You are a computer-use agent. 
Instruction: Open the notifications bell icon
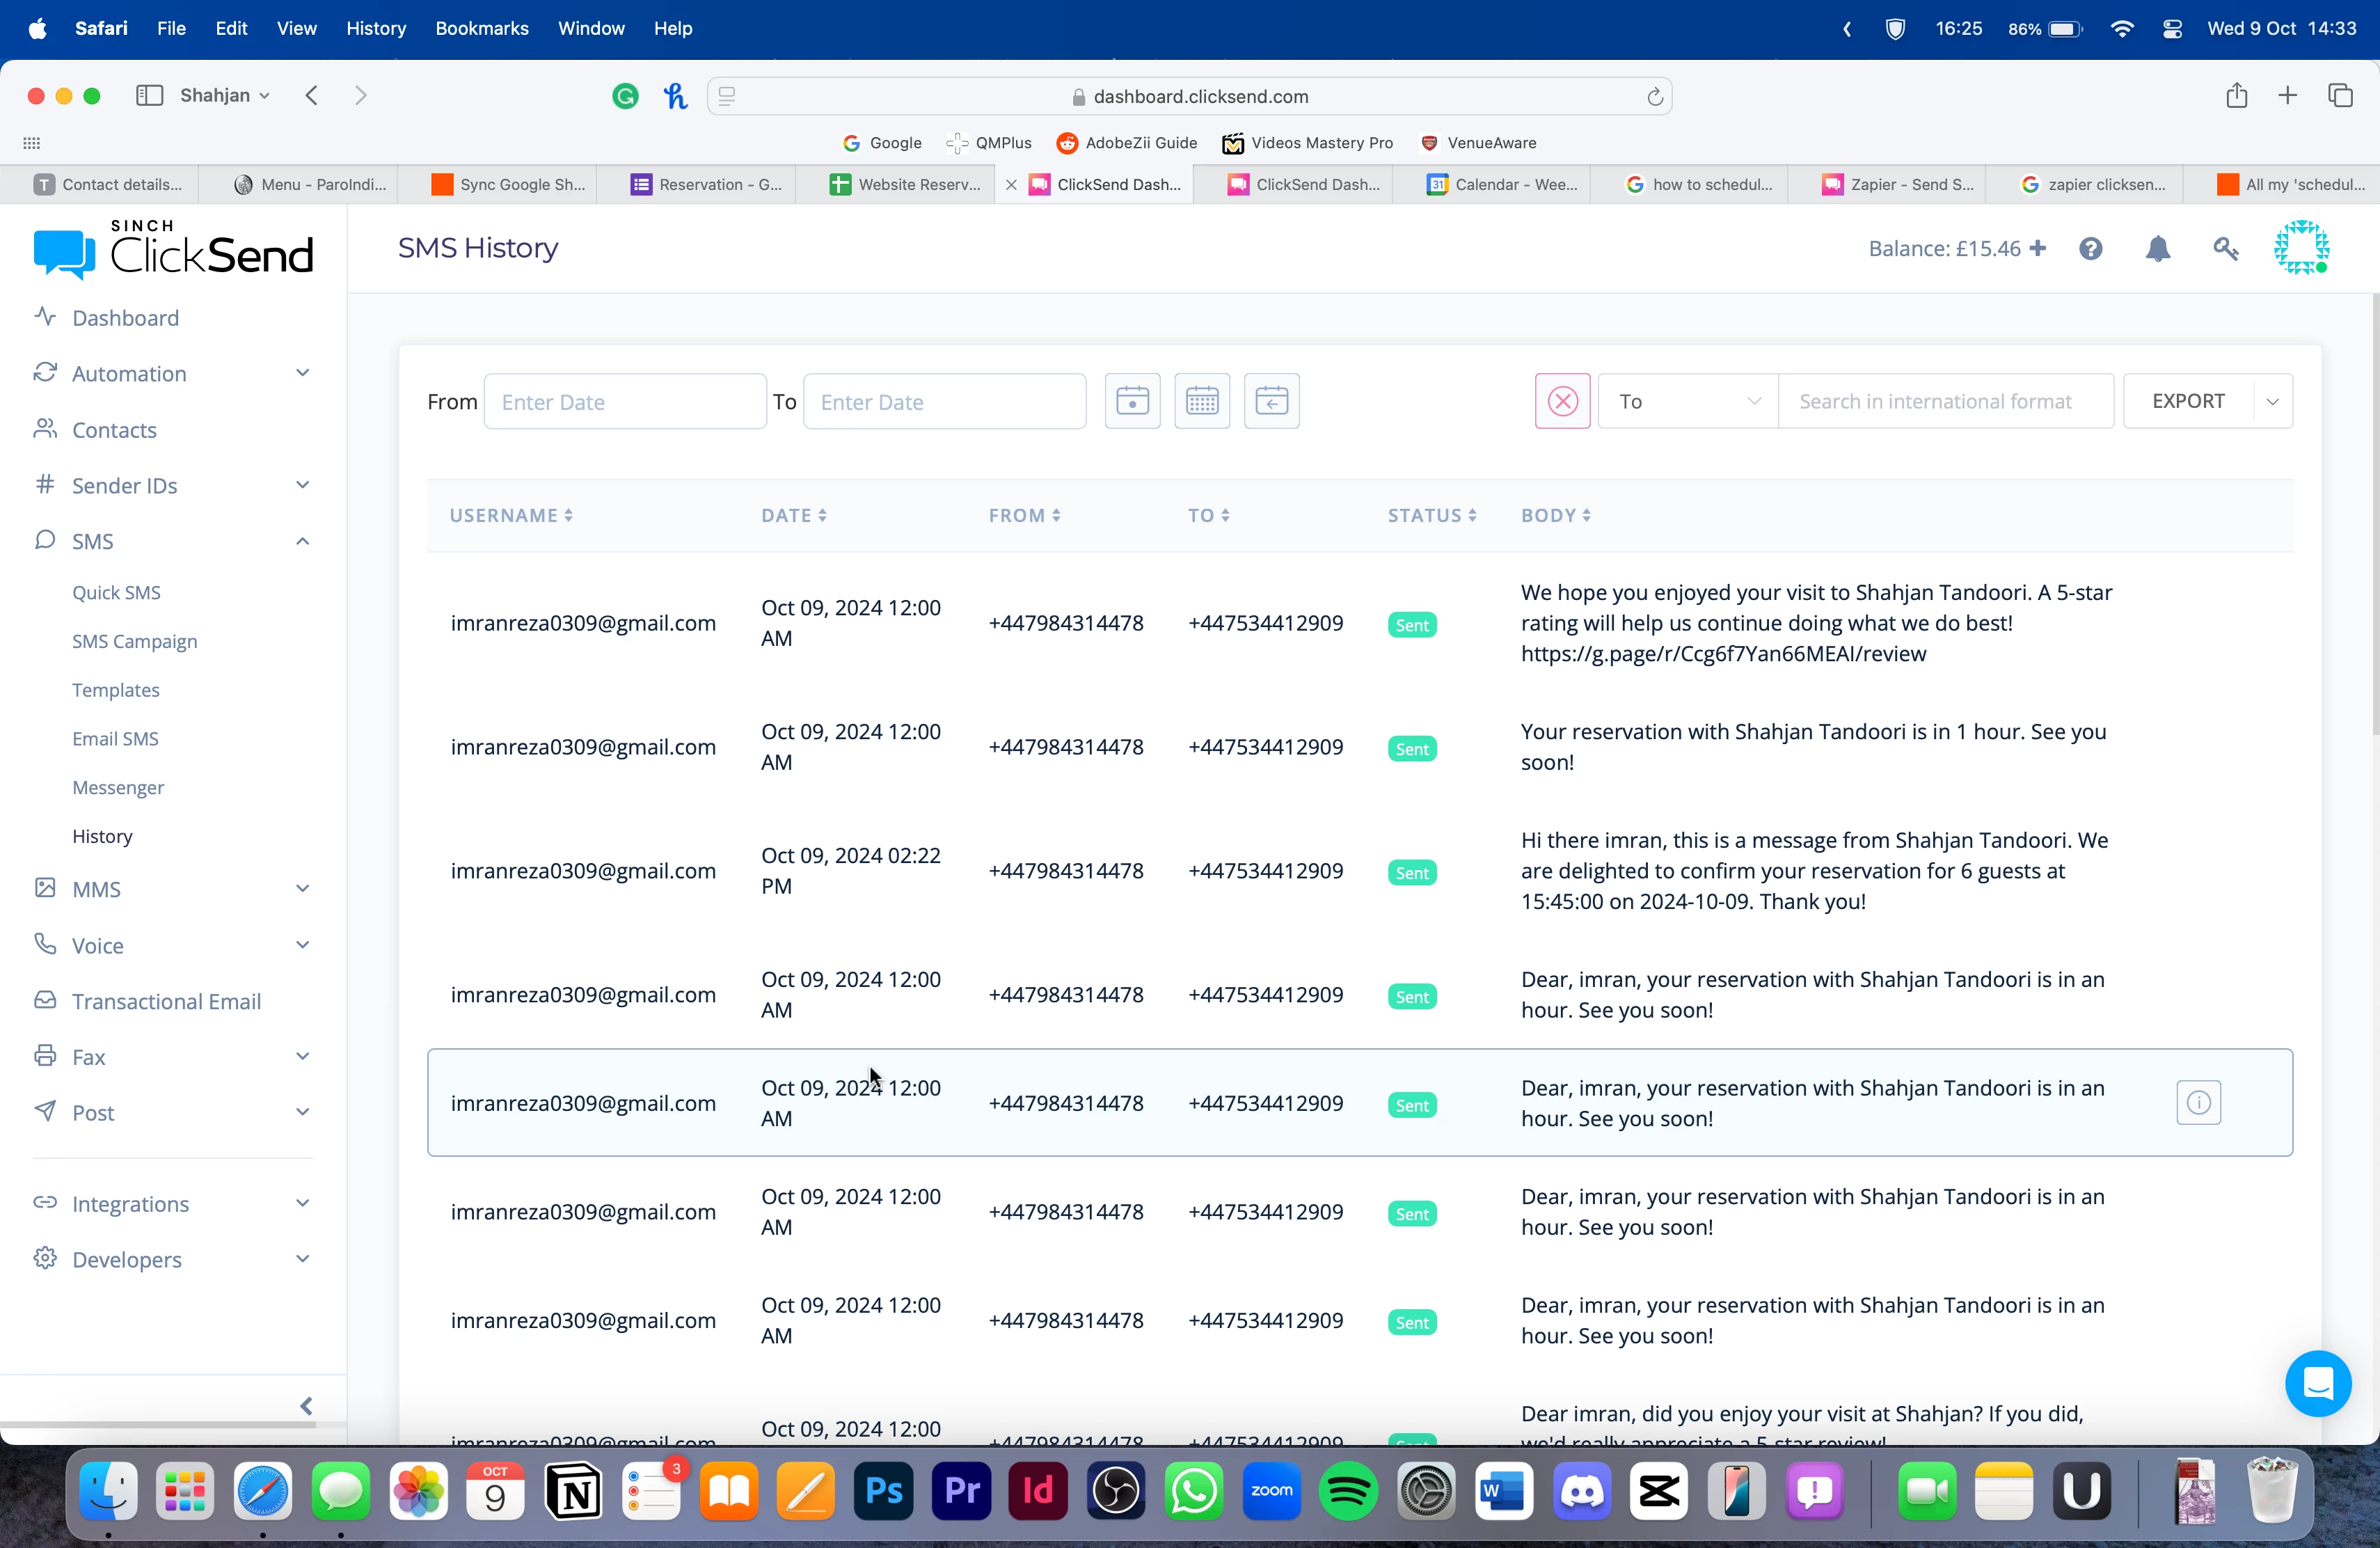(2157, 249)
